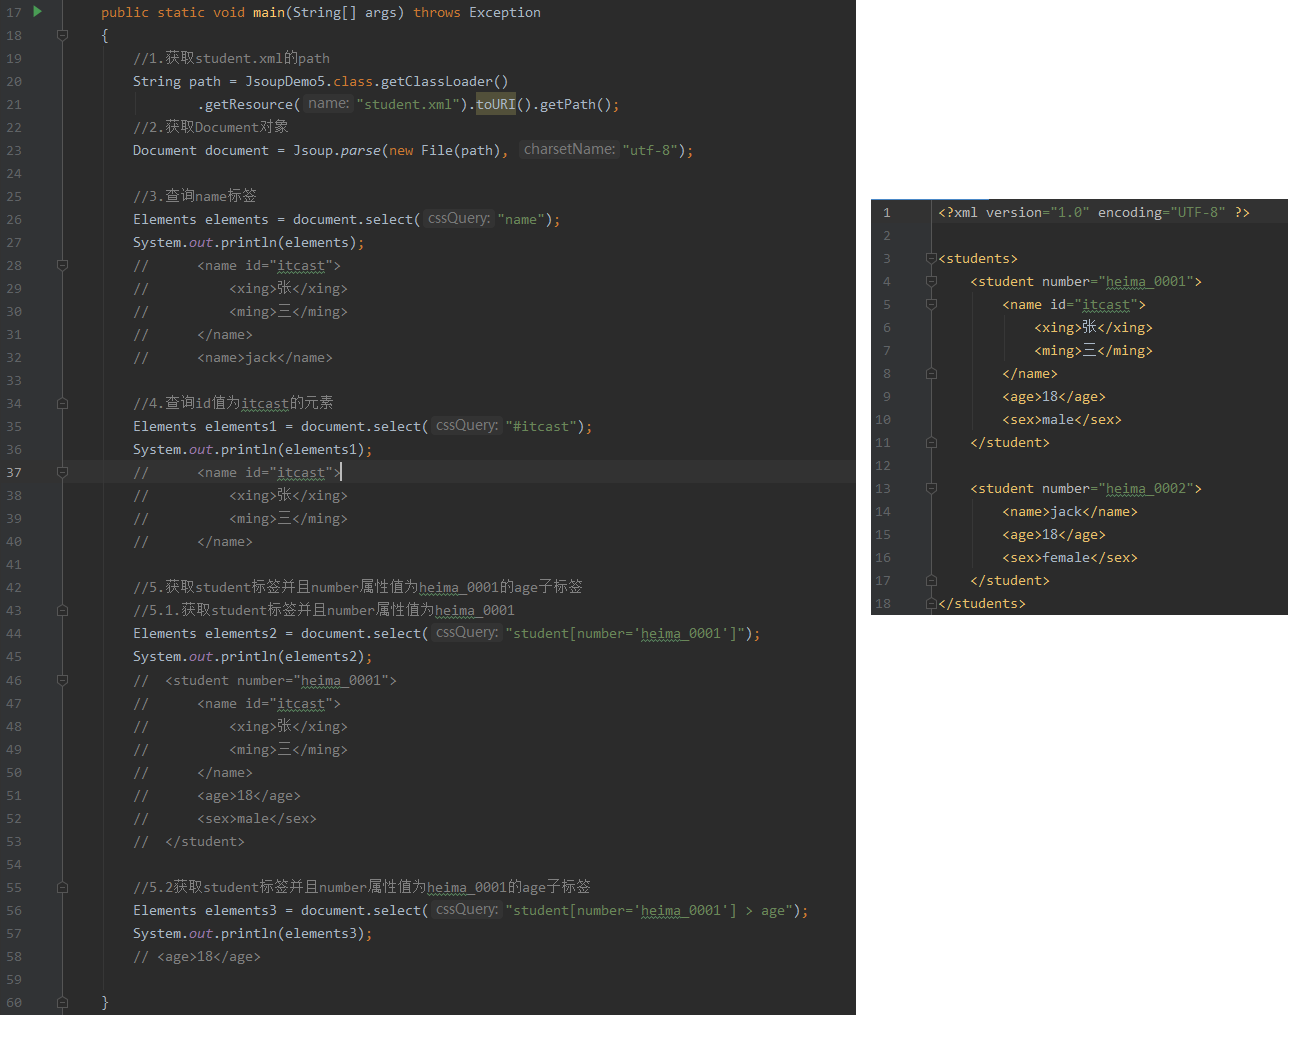Toggle the fold marker at Java line 37
Viewport: 1304px width, 1038px height.
[x=62, y=472]
